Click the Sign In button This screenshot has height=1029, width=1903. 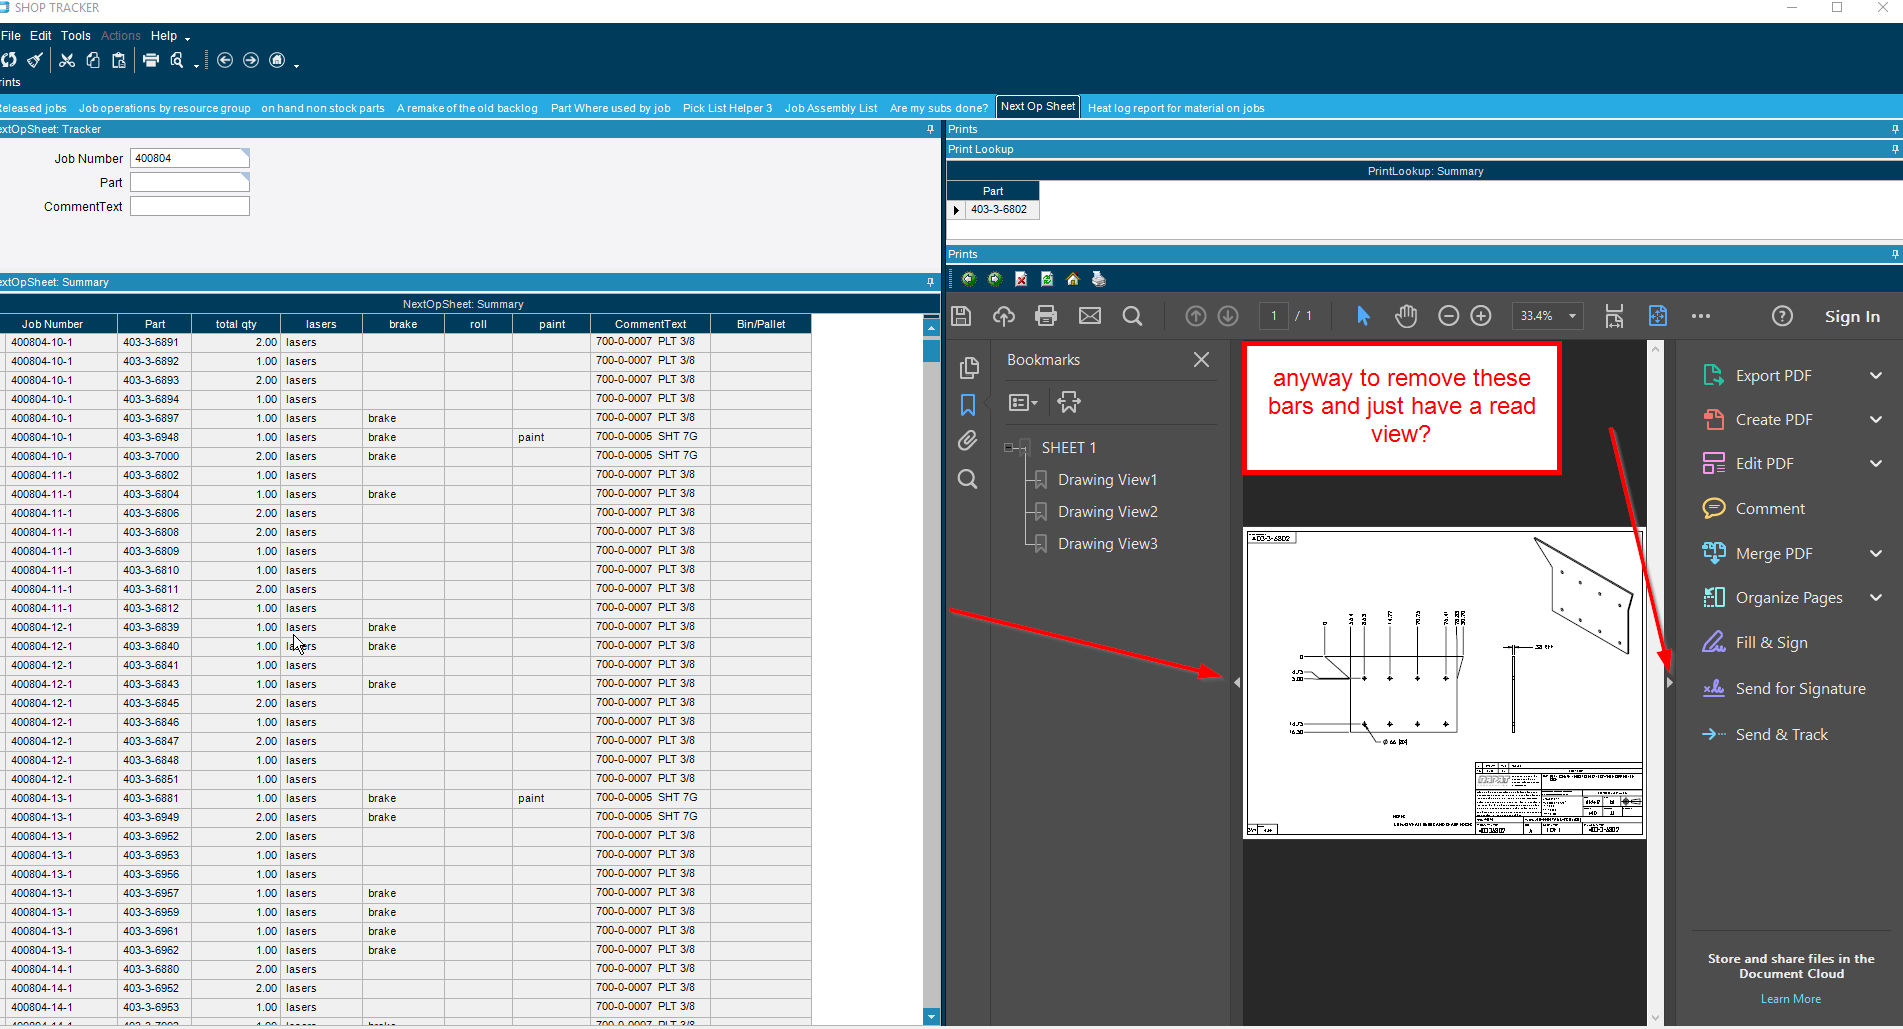(x=1852, y=317)
